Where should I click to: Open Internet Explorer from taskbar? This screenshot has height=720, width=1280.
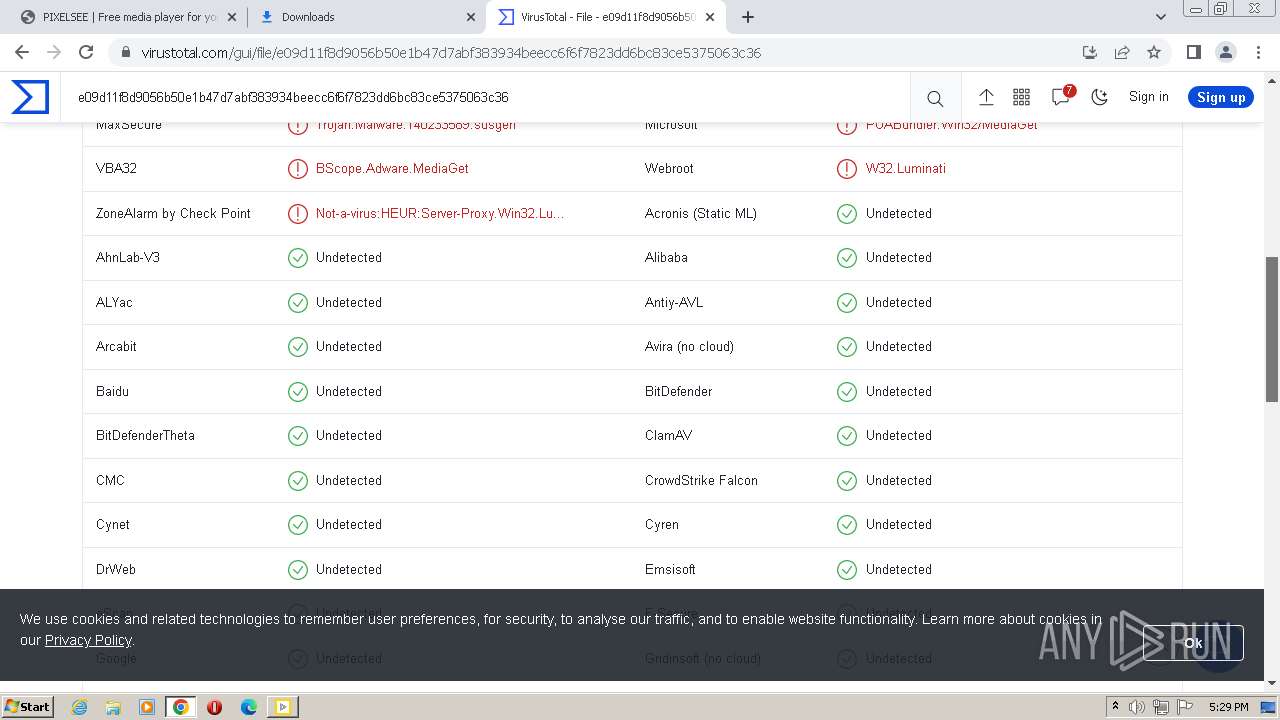79,707
